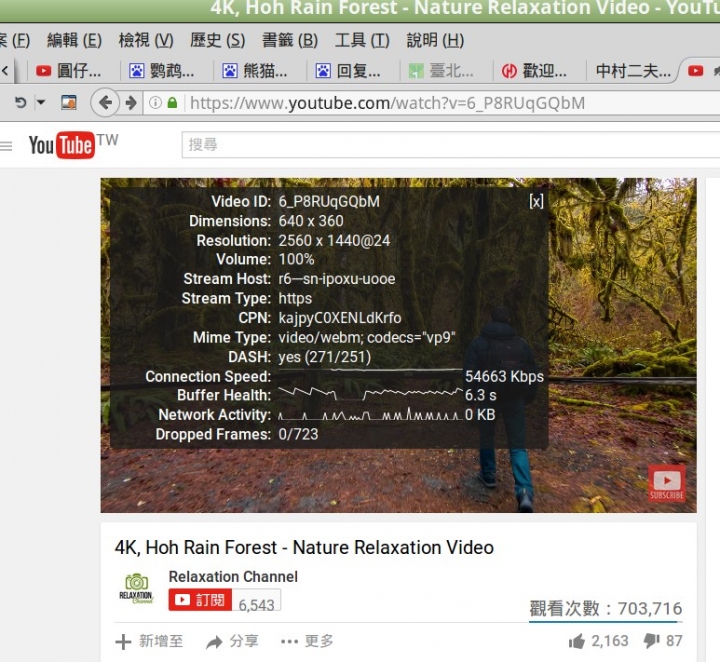Expand the dropdown arrow beside undo icon

point(41,102)
